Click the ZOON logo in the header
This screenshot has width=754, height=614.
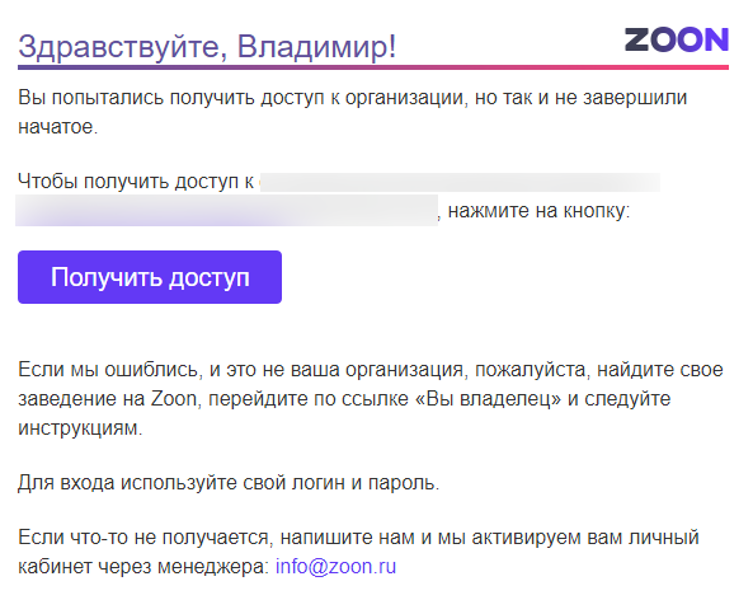(x=676, y=39)
